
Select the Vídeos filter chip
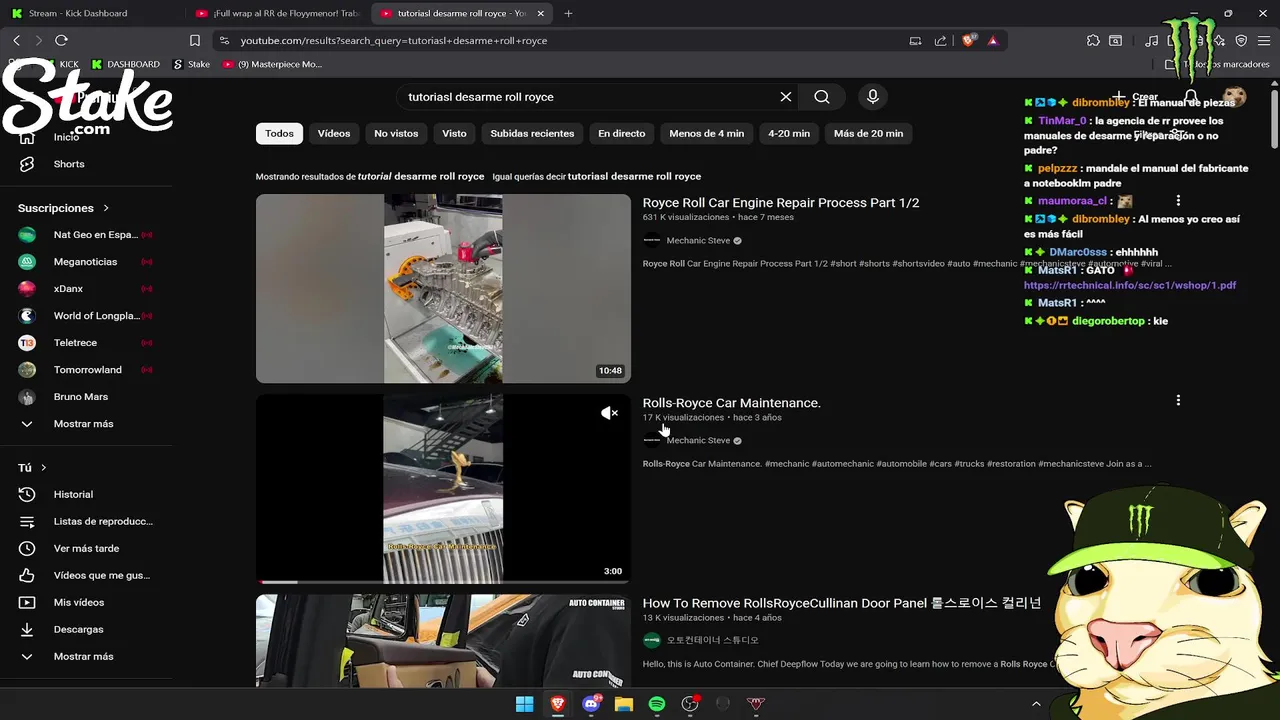334,133
